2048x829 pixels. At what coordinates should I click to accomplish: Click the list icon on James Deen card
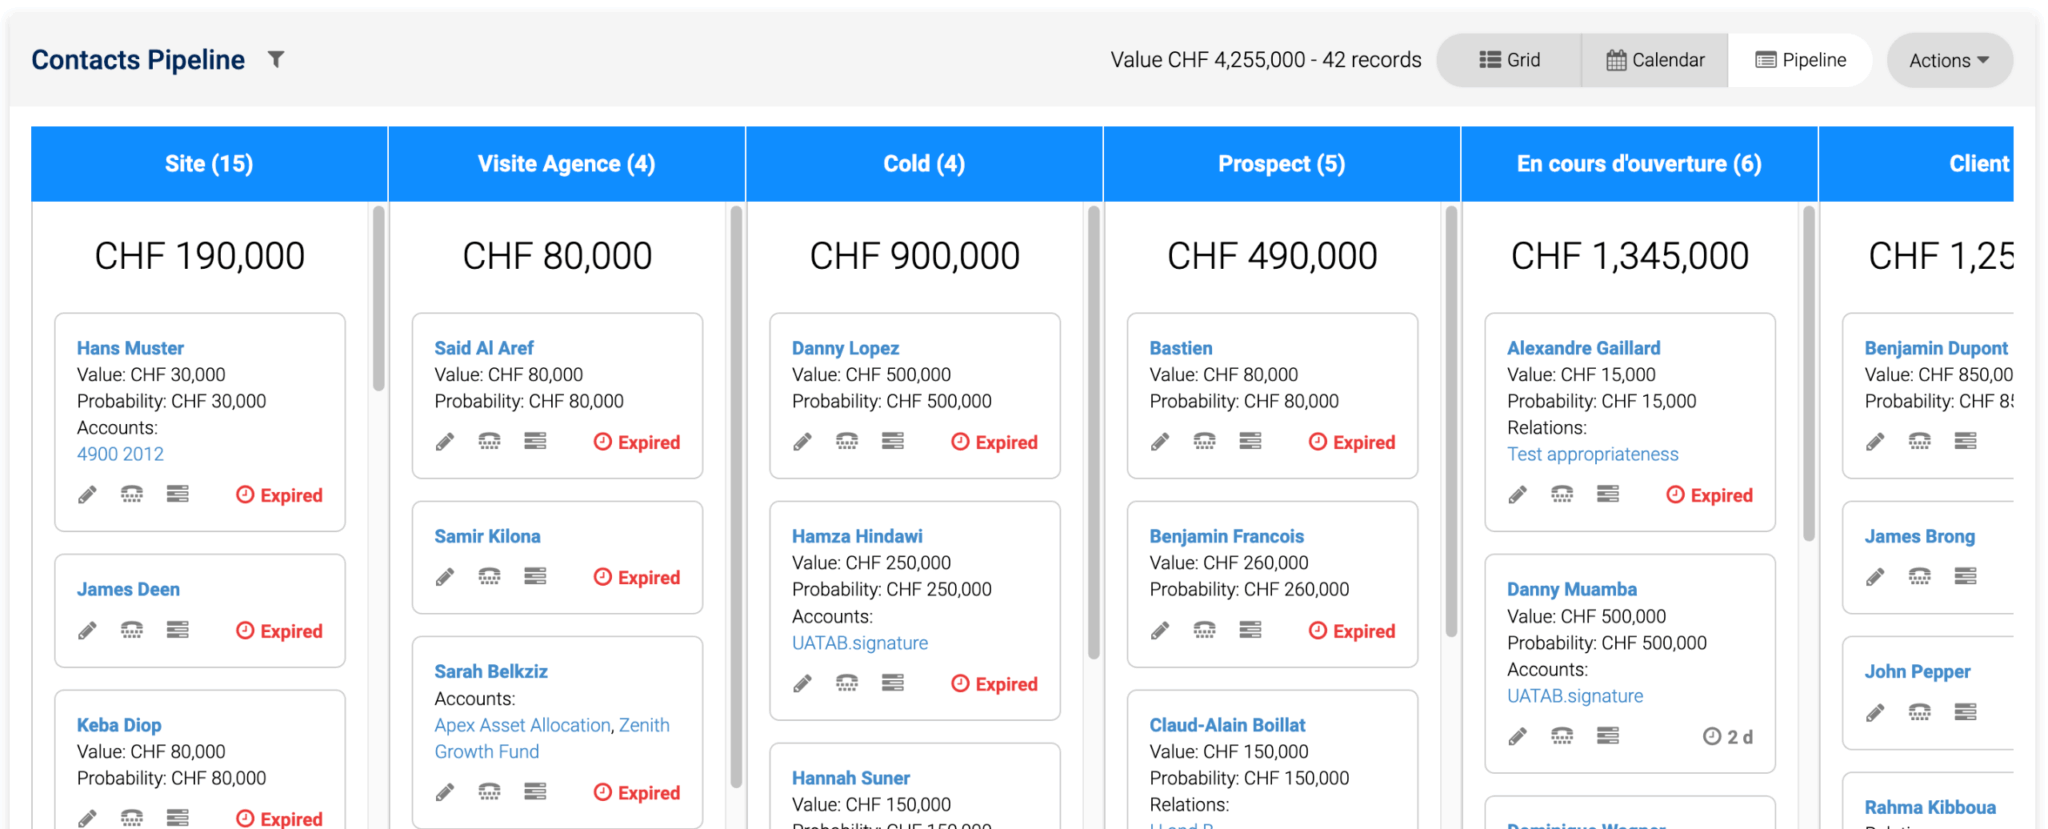click(178, 630)
